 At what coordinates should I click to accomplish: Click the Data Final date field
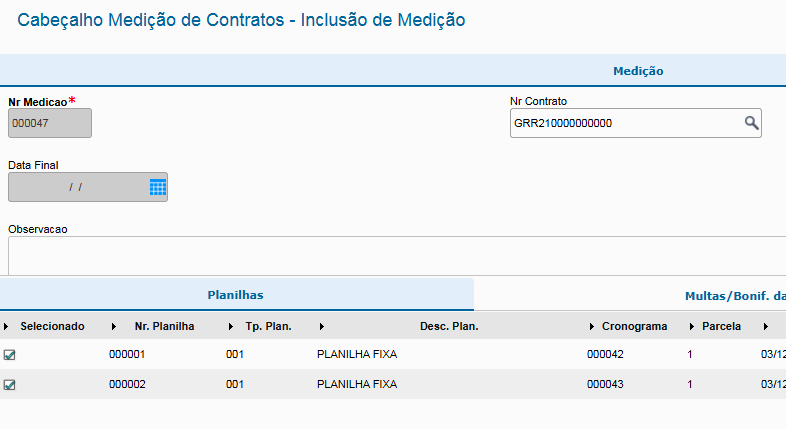76,187
